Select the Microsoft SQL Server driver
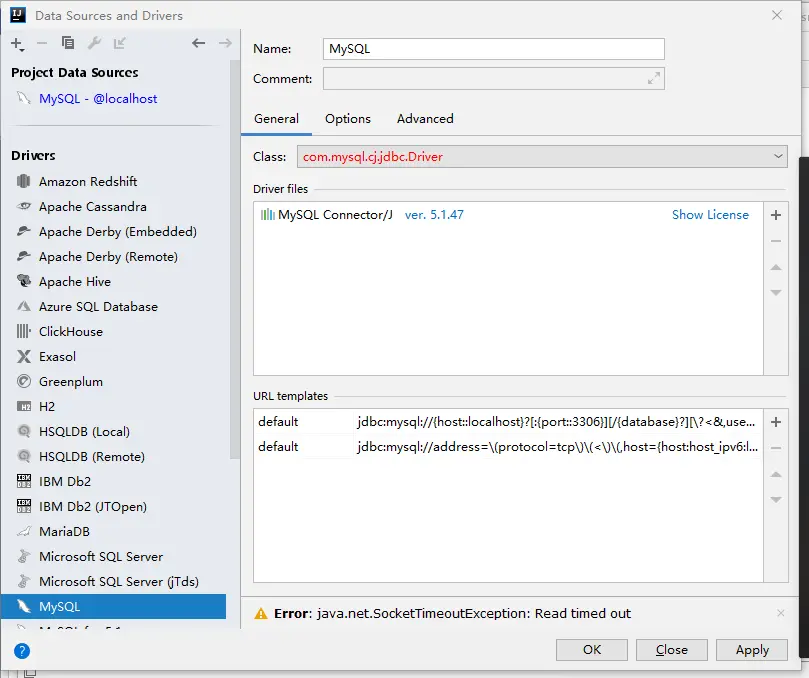 point(114,557)
